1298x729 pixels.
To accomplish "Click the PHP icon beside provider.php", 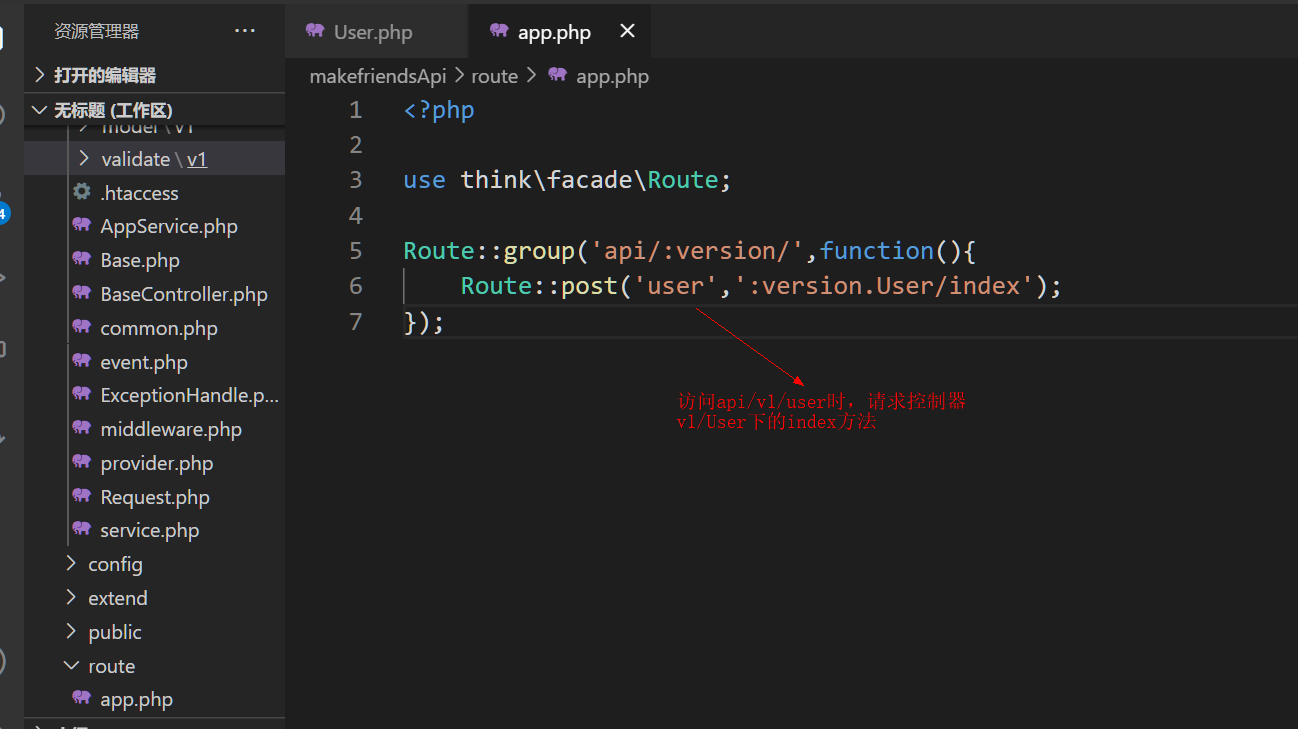I will point(82,463).
